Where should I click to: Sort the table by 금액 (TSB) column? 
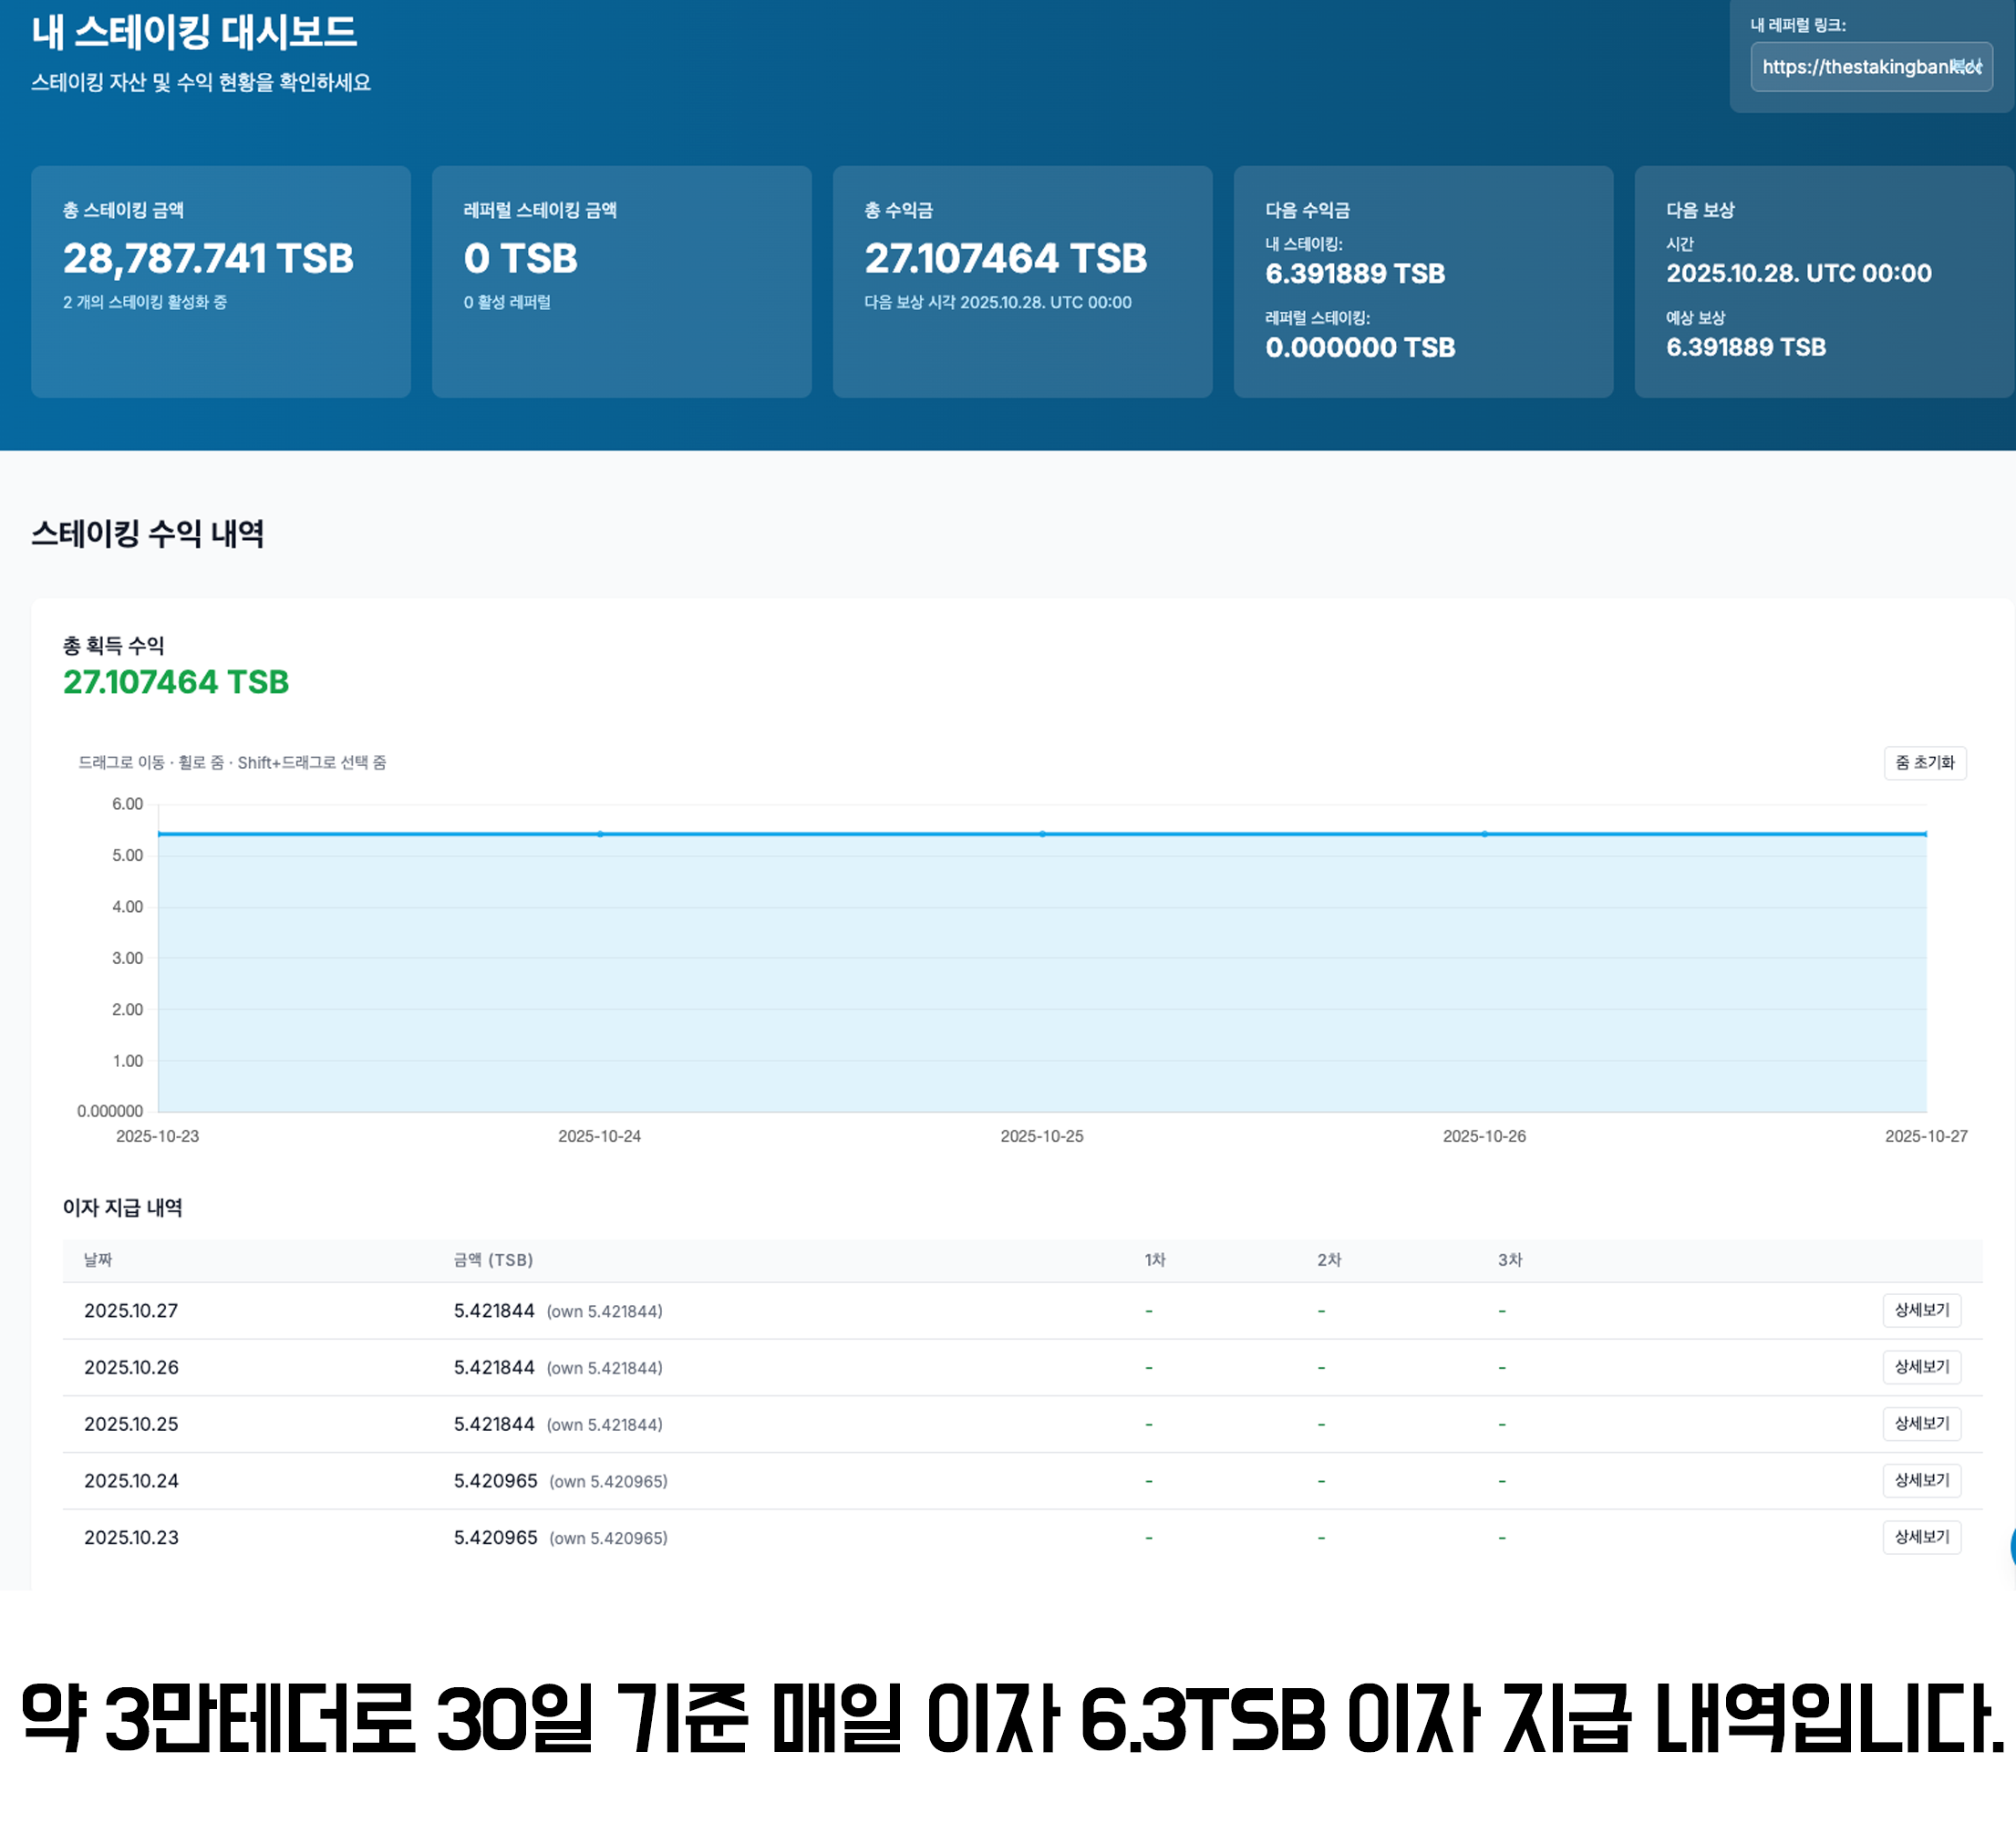(x=492, y=1260)
